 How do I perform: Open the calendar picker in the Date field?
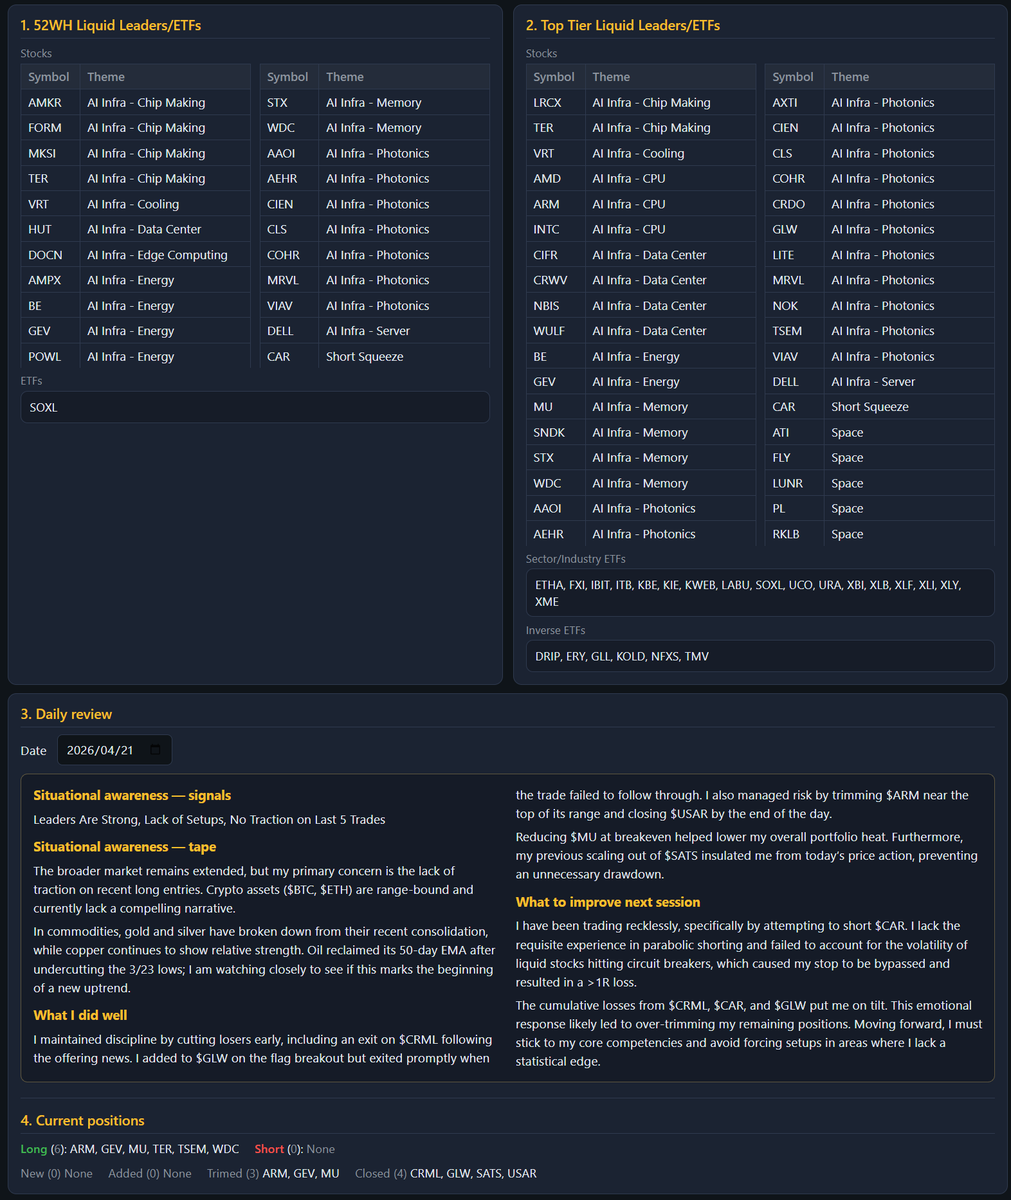point(154,750)
